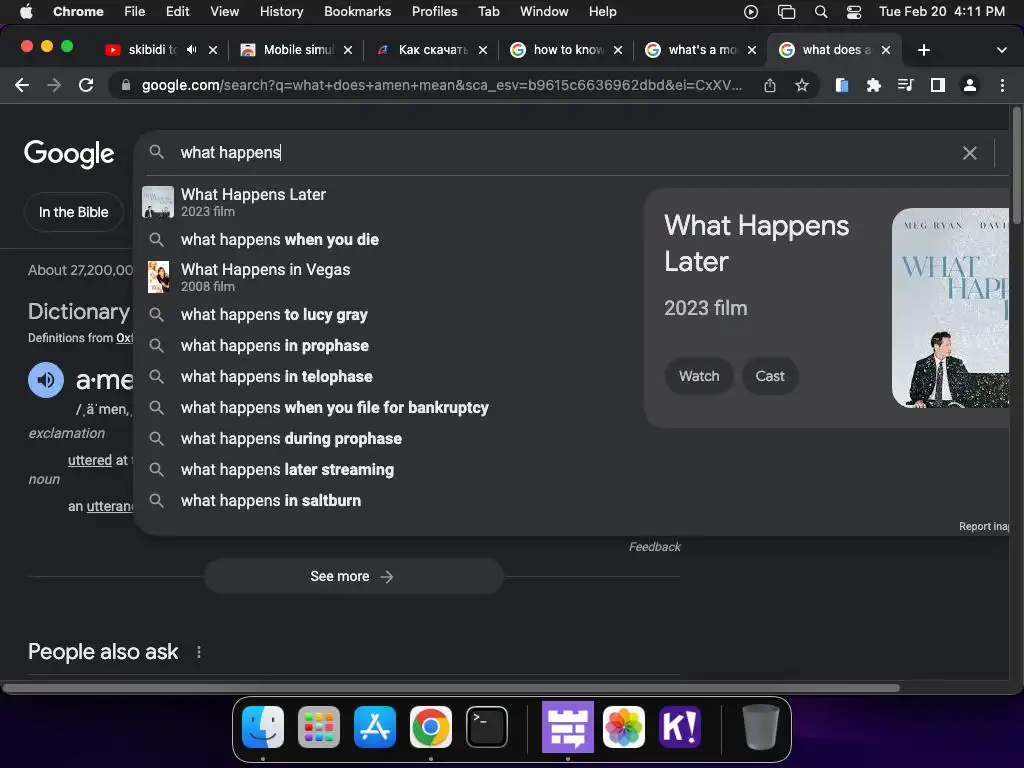Click the horizontal scrollbar at page bottom
The width and height of the screenshot is (1024, 768).
point(451,688)
